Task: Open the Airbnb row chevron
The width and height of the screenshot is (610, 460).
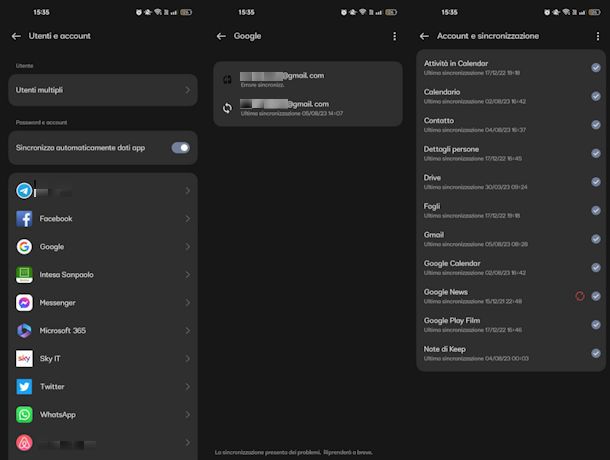Action: tap(188, 442)
